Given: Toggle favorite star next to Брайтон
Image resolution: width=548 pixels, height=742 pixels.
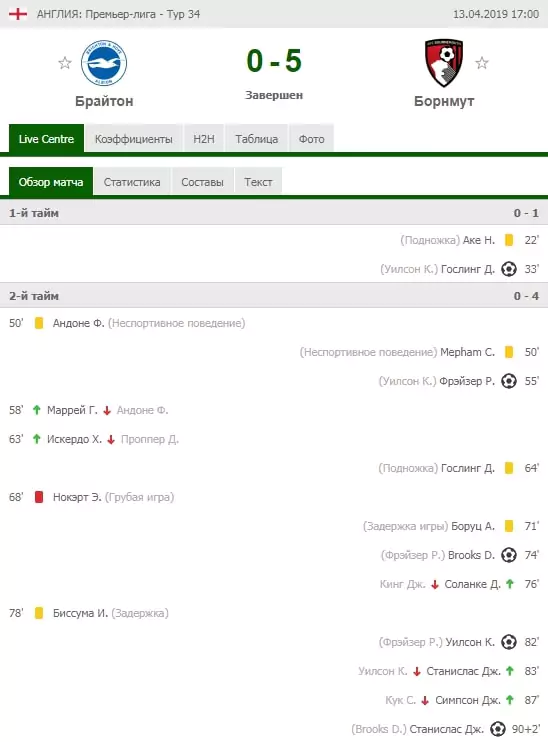Looking at the screenshot, I should (x=65, y=63).
